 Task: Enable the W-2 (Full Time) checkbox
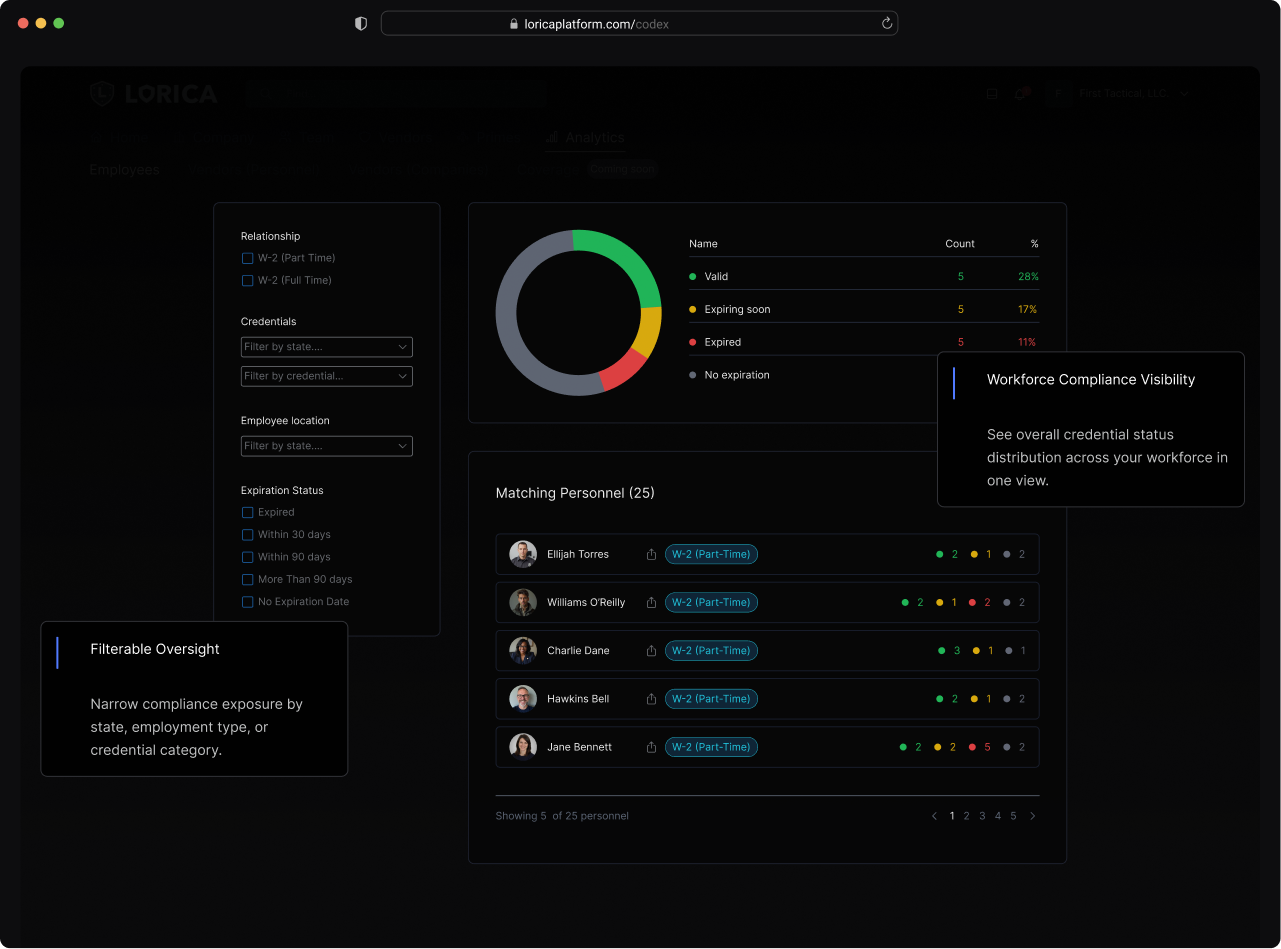click(x=248, y=281)
